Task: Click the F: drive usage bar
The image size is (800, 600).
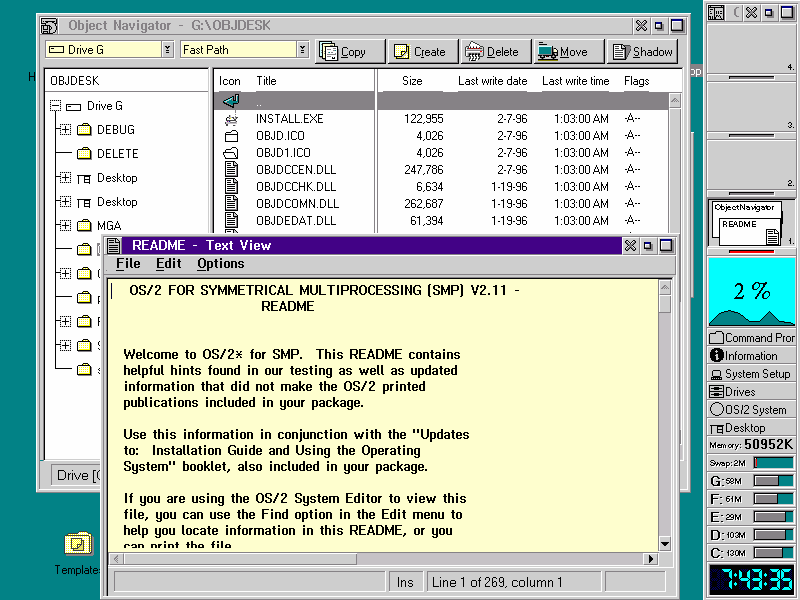Action: (x=773, y=498)
